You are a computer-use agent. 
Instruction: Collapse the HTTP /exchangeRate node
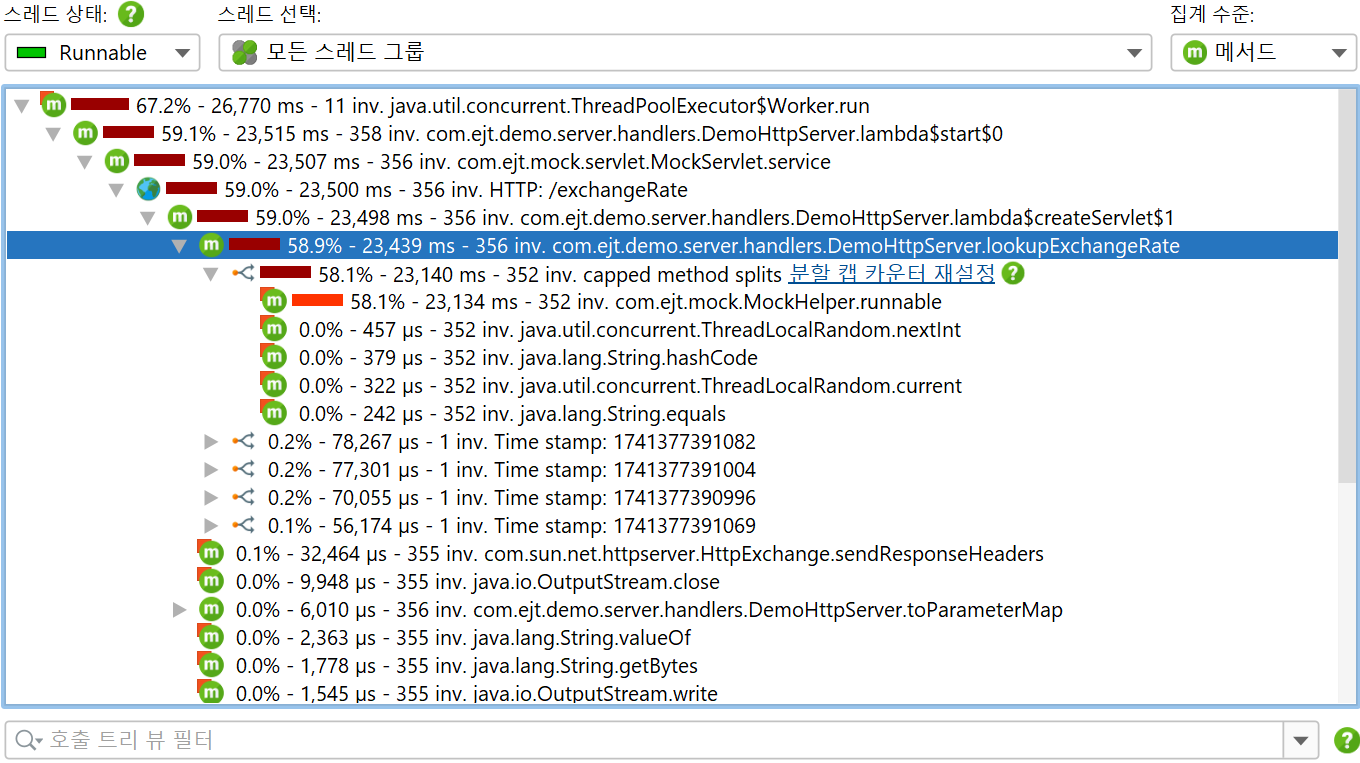(x=117, y=190)
